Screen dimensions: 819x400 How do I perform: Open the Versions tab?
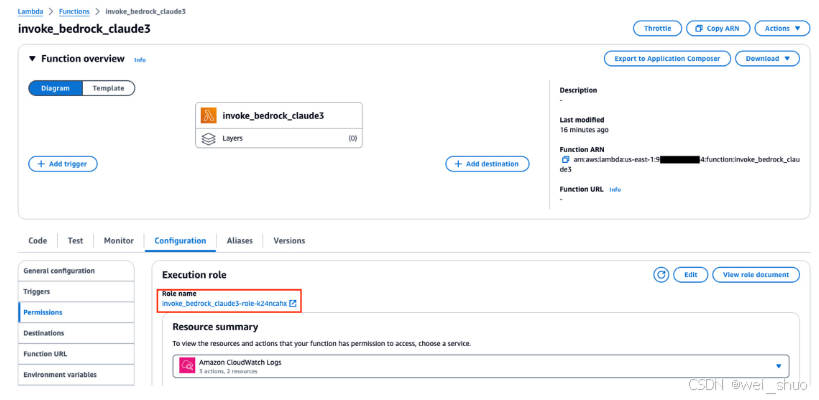pos(289,241)
